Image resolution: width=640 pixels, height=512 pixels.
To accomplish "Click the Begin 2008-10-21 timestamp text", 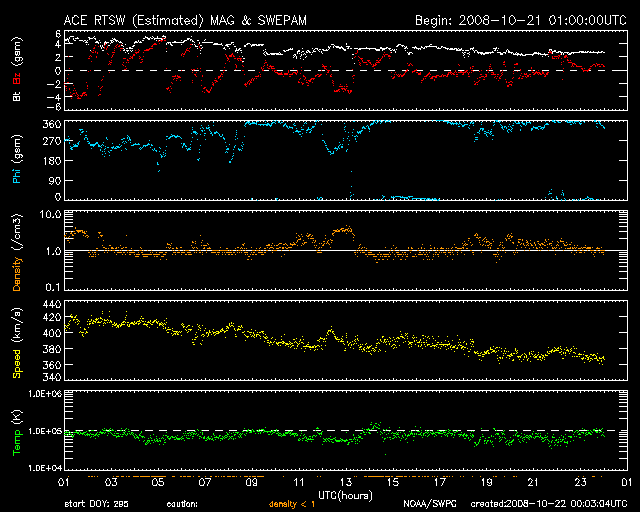I will click(518, 20).
